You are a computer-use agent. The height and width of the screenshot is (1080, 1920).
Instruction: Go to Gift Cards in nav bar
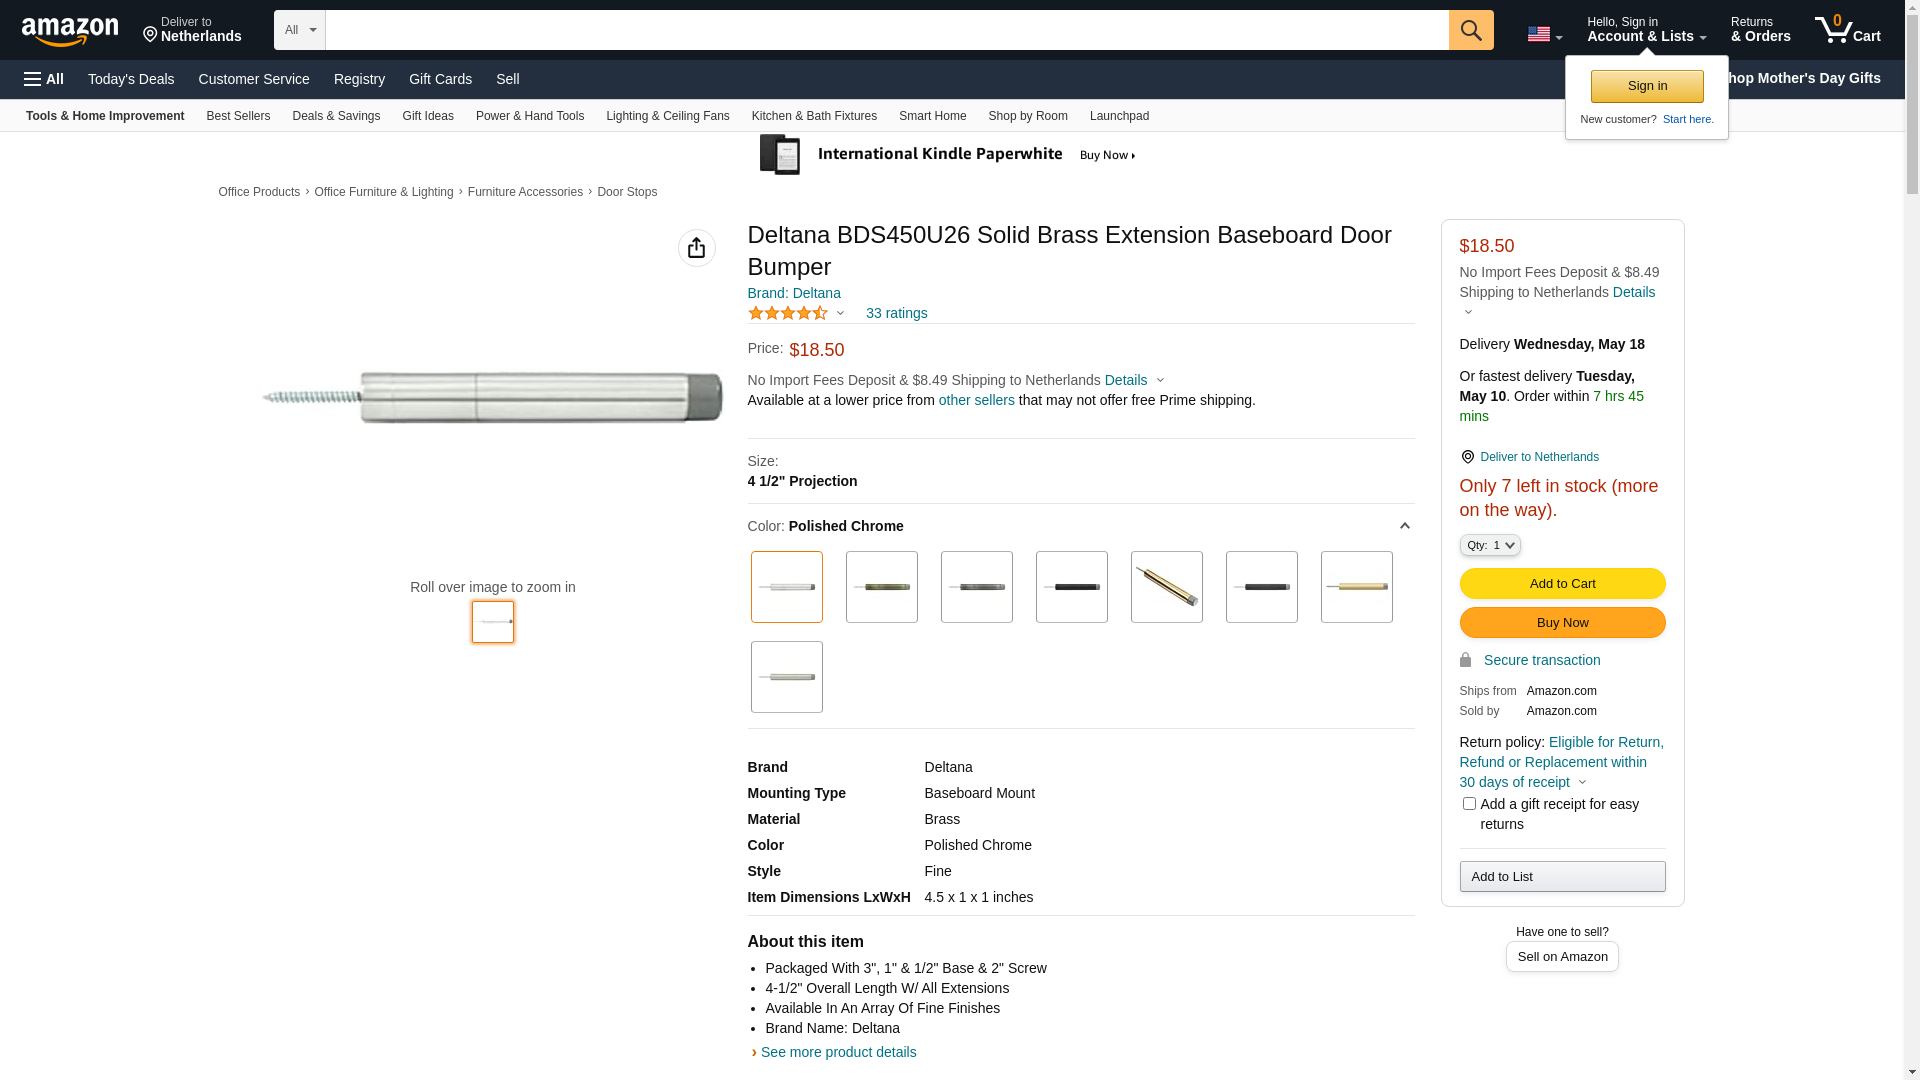[x=440, y=79]
